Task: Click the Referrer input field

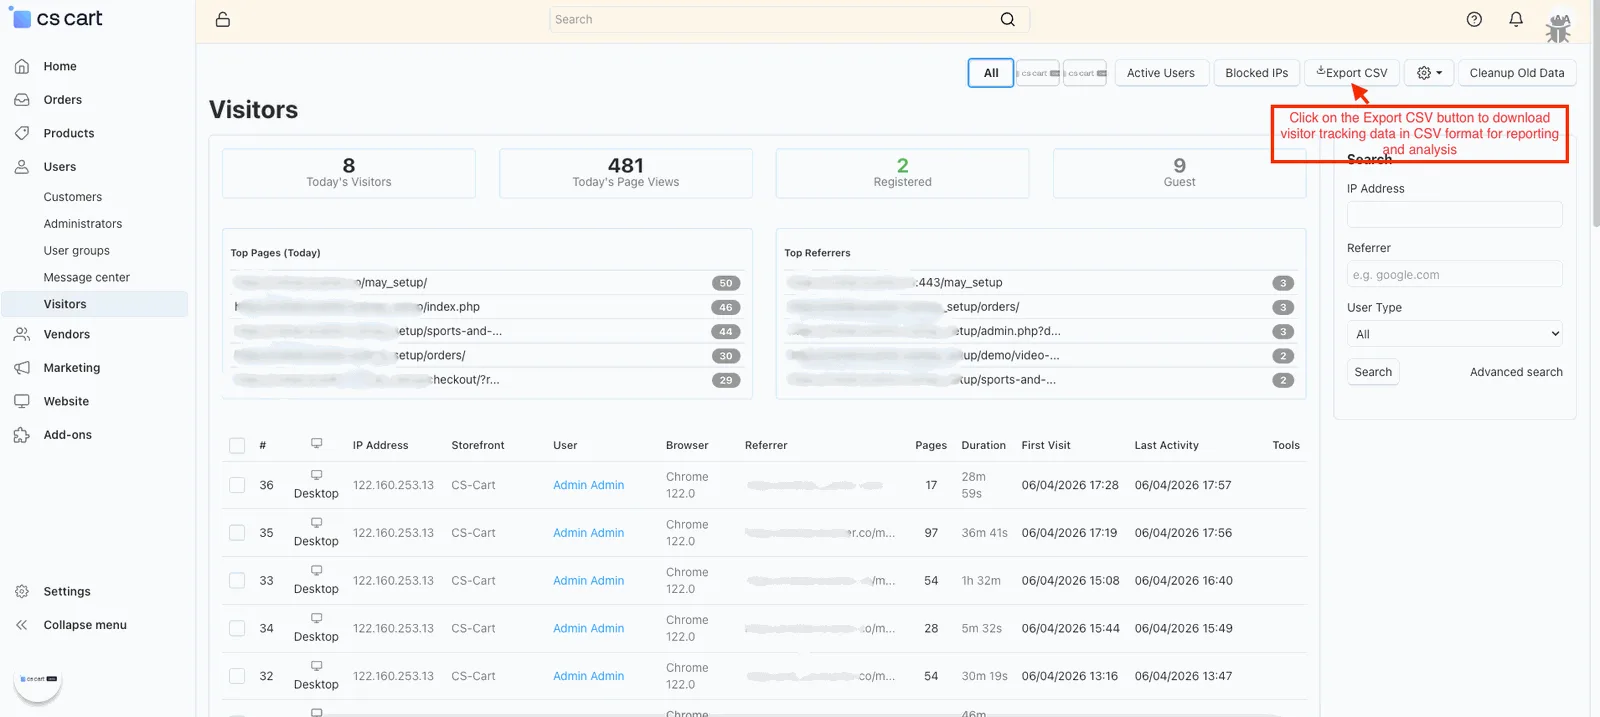Action: (1454, 275)
